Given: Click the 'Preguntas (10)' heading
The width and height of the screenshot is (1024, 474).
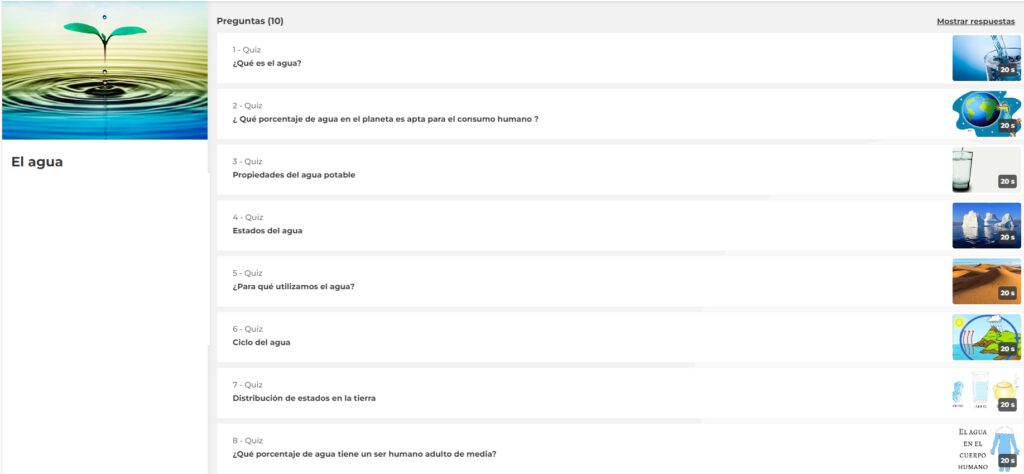Looking at the screenshot, I should coord(250,21).
